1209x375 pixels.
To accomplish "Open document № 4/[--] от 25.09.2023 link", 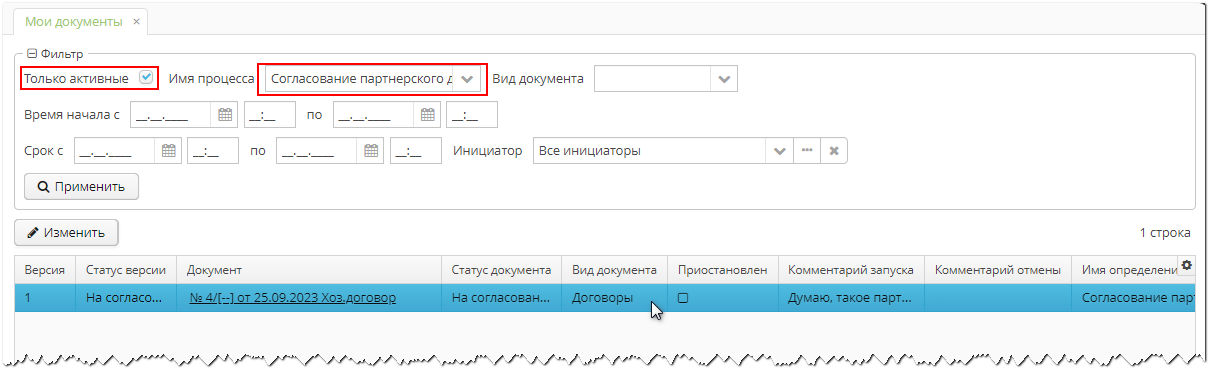I will (293, 298).
